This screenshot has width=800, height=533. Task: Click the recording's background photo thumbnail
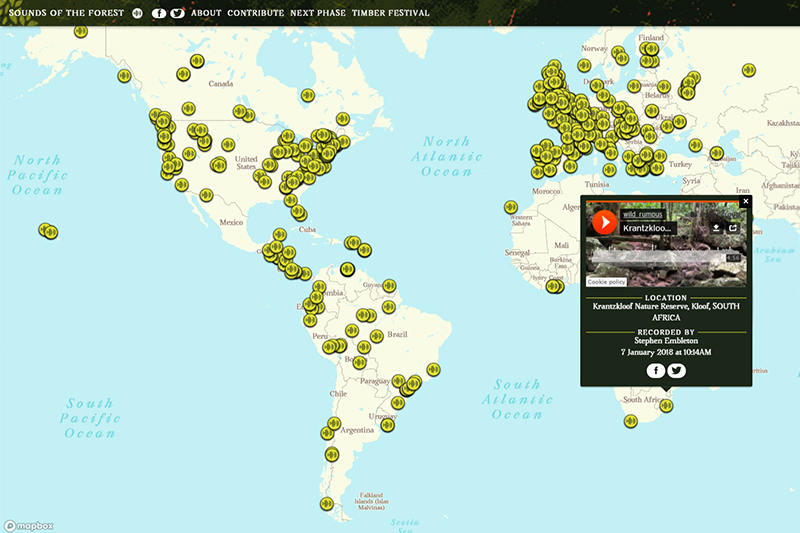[x=666, y=245]
